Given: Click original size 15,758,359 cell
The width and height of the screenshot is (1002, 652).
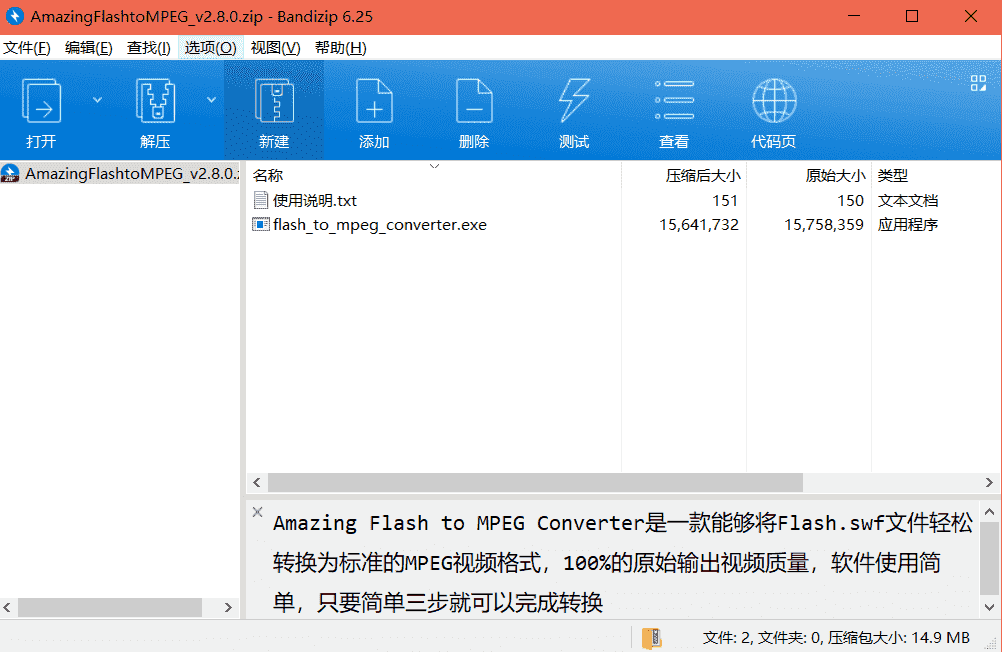Looking at the screenshot, I should (x=824, y=225).
